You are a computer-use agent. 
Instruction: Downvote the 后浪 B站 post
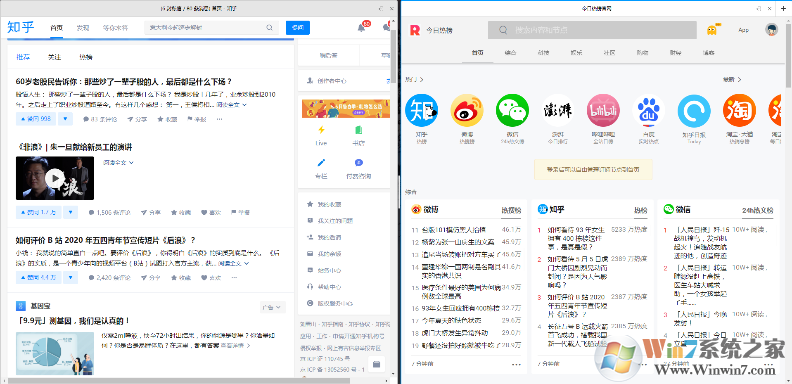tap(71, 277)
